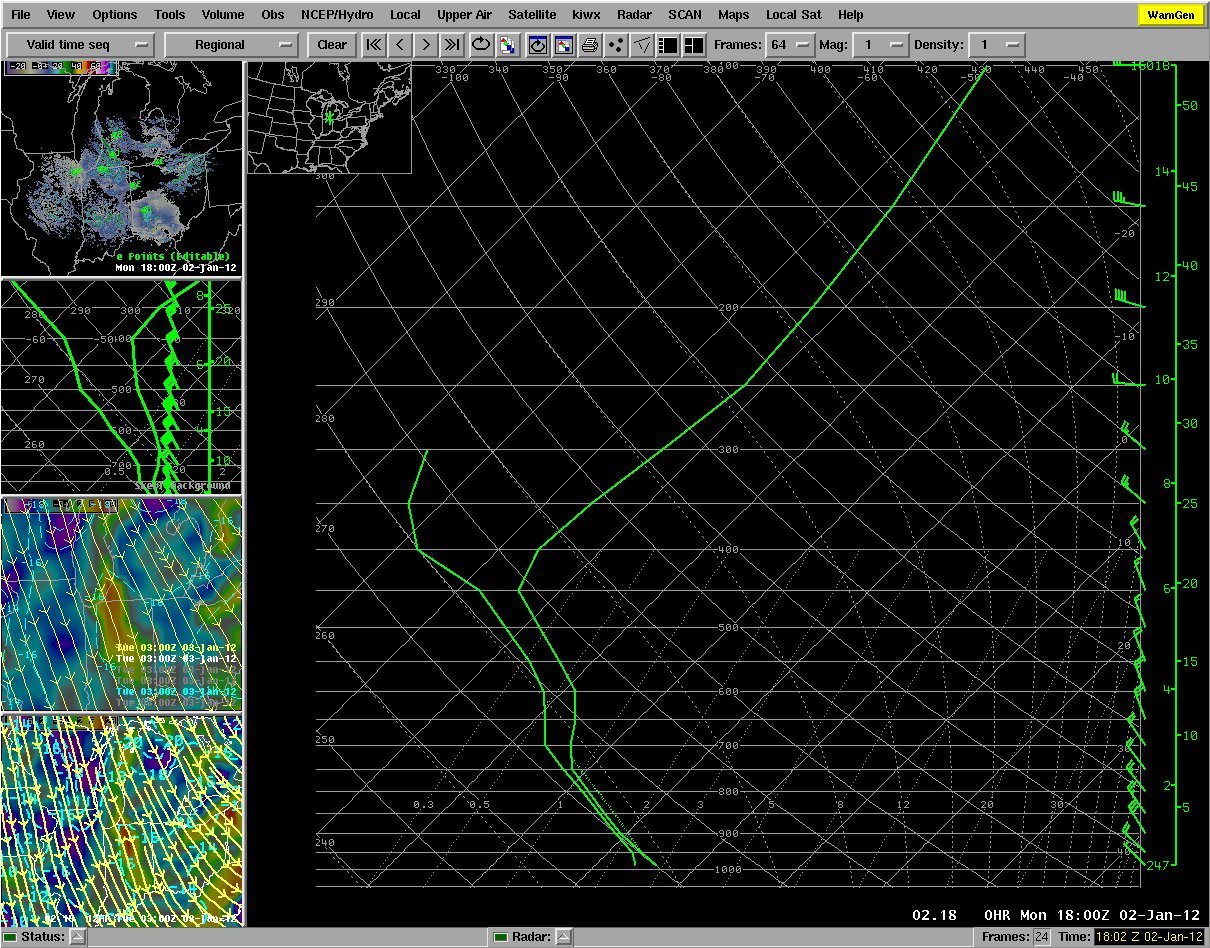
Task: Open the NCEP/Hydro menu
Action: 336,15
